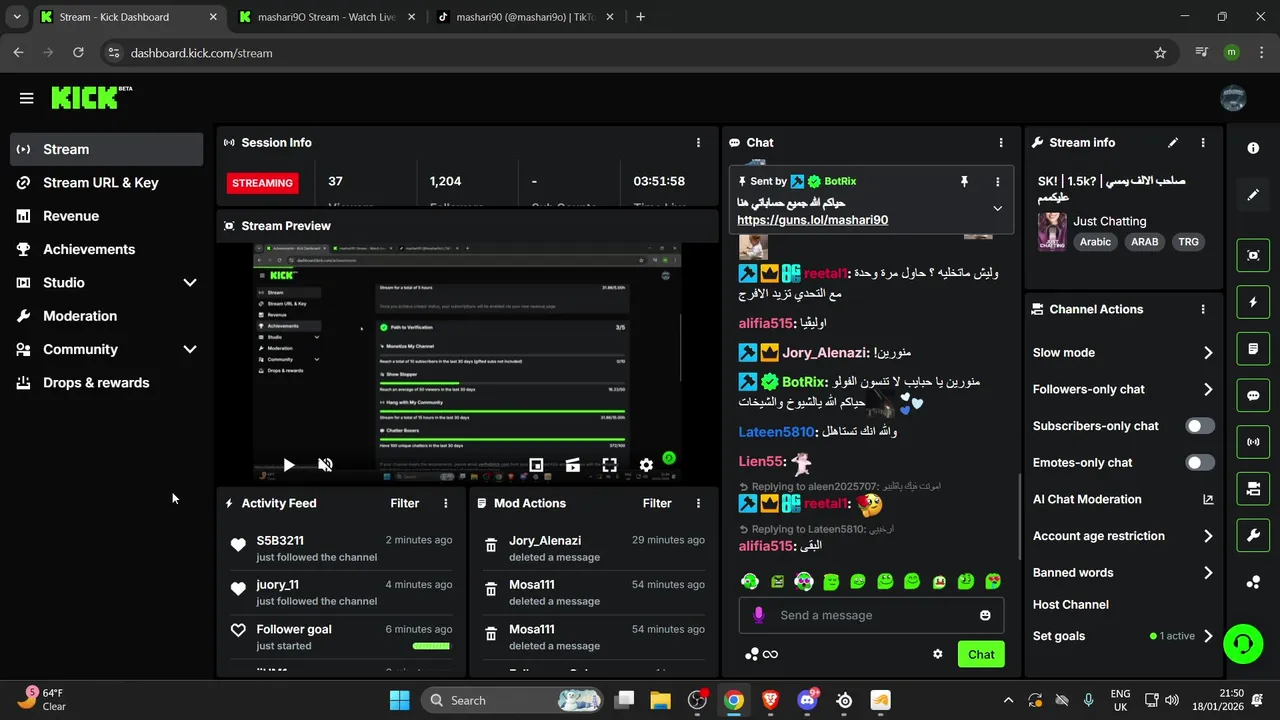
Task: Expand the pinned message chevron
Action: [x=997, y=209]
